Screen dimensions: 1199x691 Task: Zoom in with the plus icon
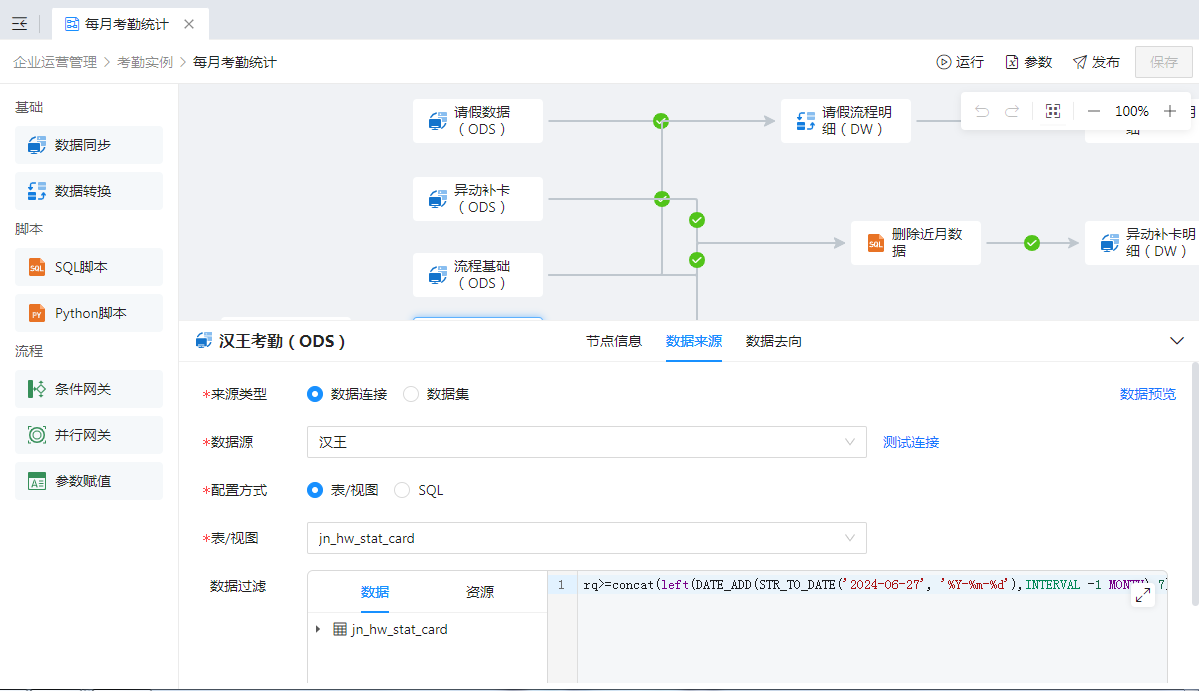pos(1170,112)
